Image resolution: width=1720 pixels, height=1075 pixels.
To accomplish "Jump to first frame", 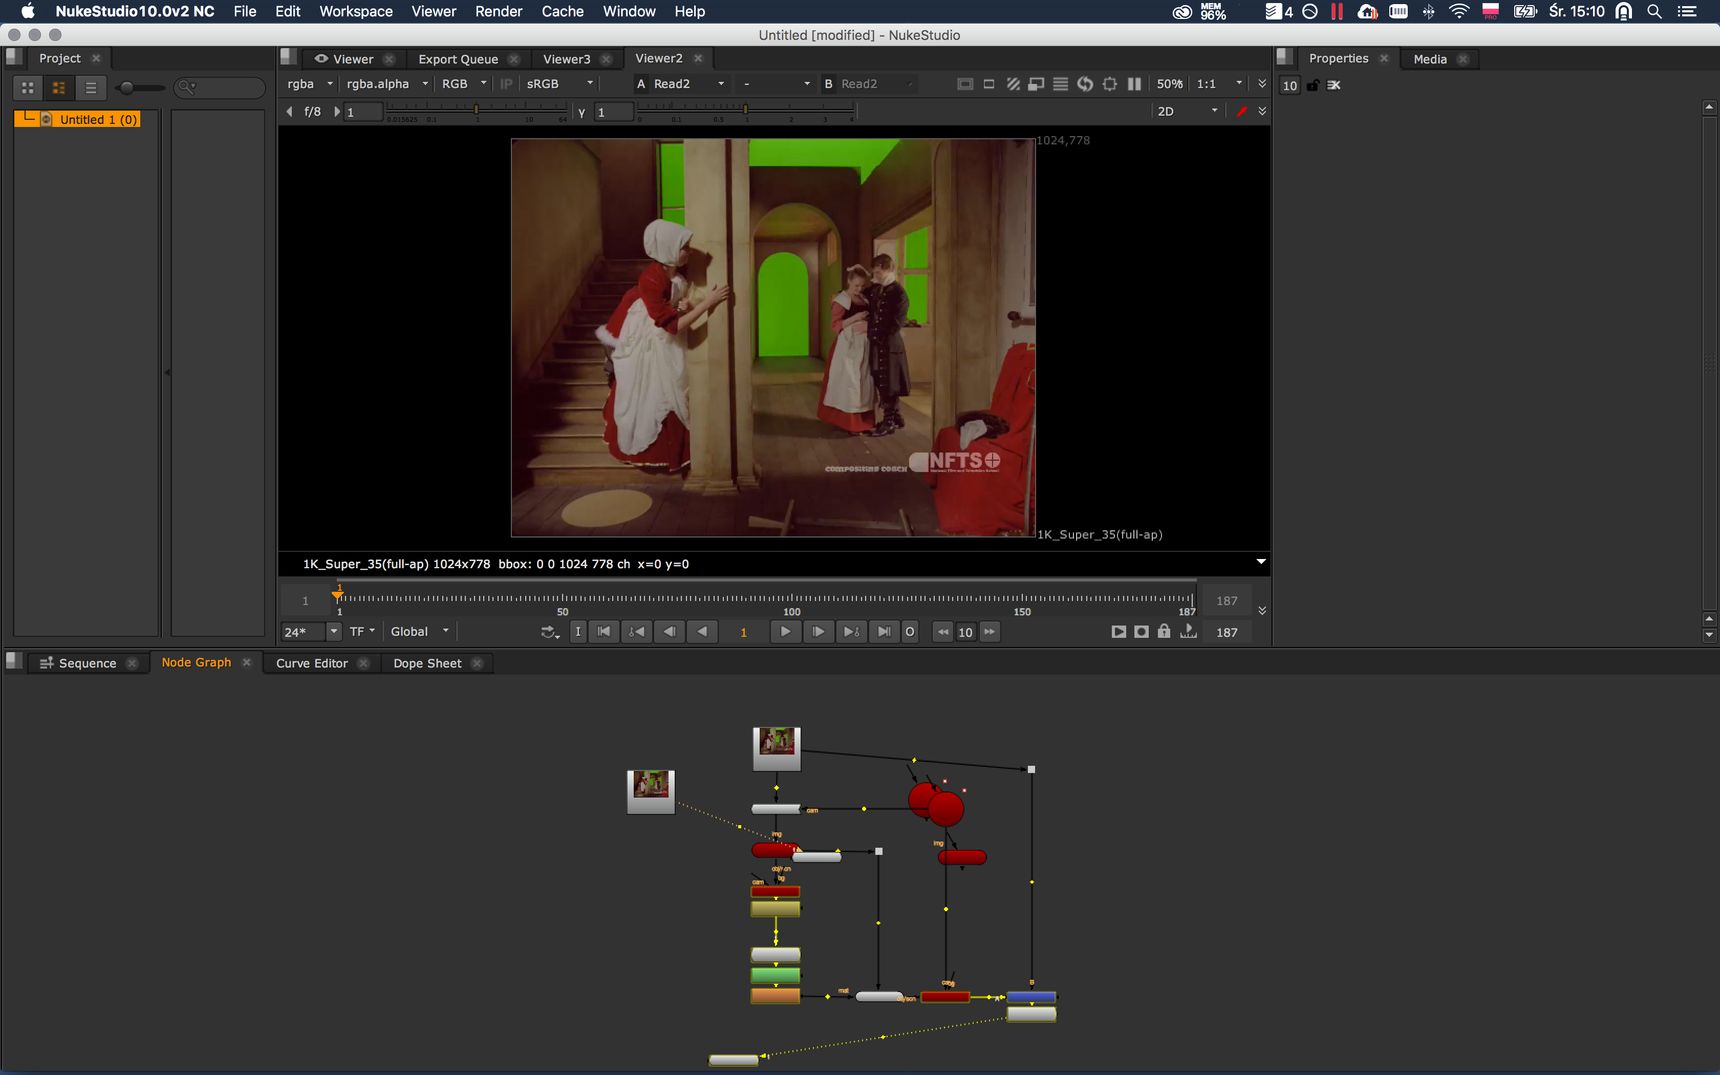I will click(604, 632).
